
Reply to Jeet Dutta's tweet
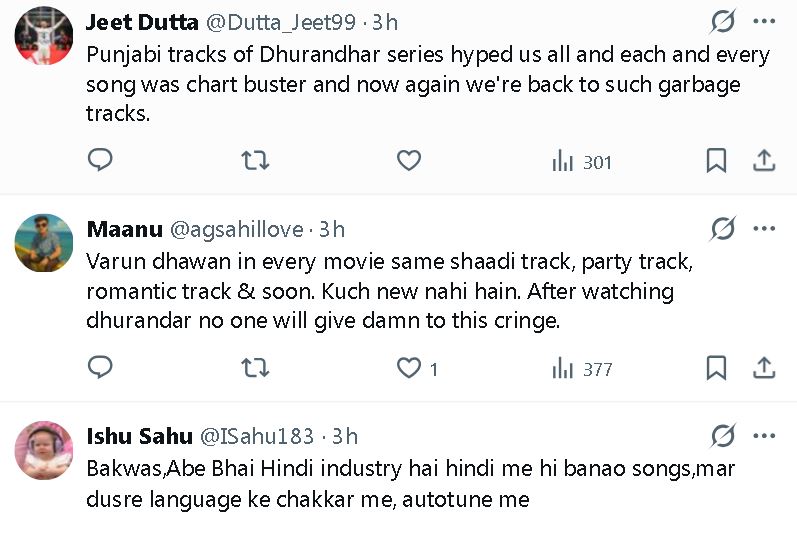pos(100,161)
